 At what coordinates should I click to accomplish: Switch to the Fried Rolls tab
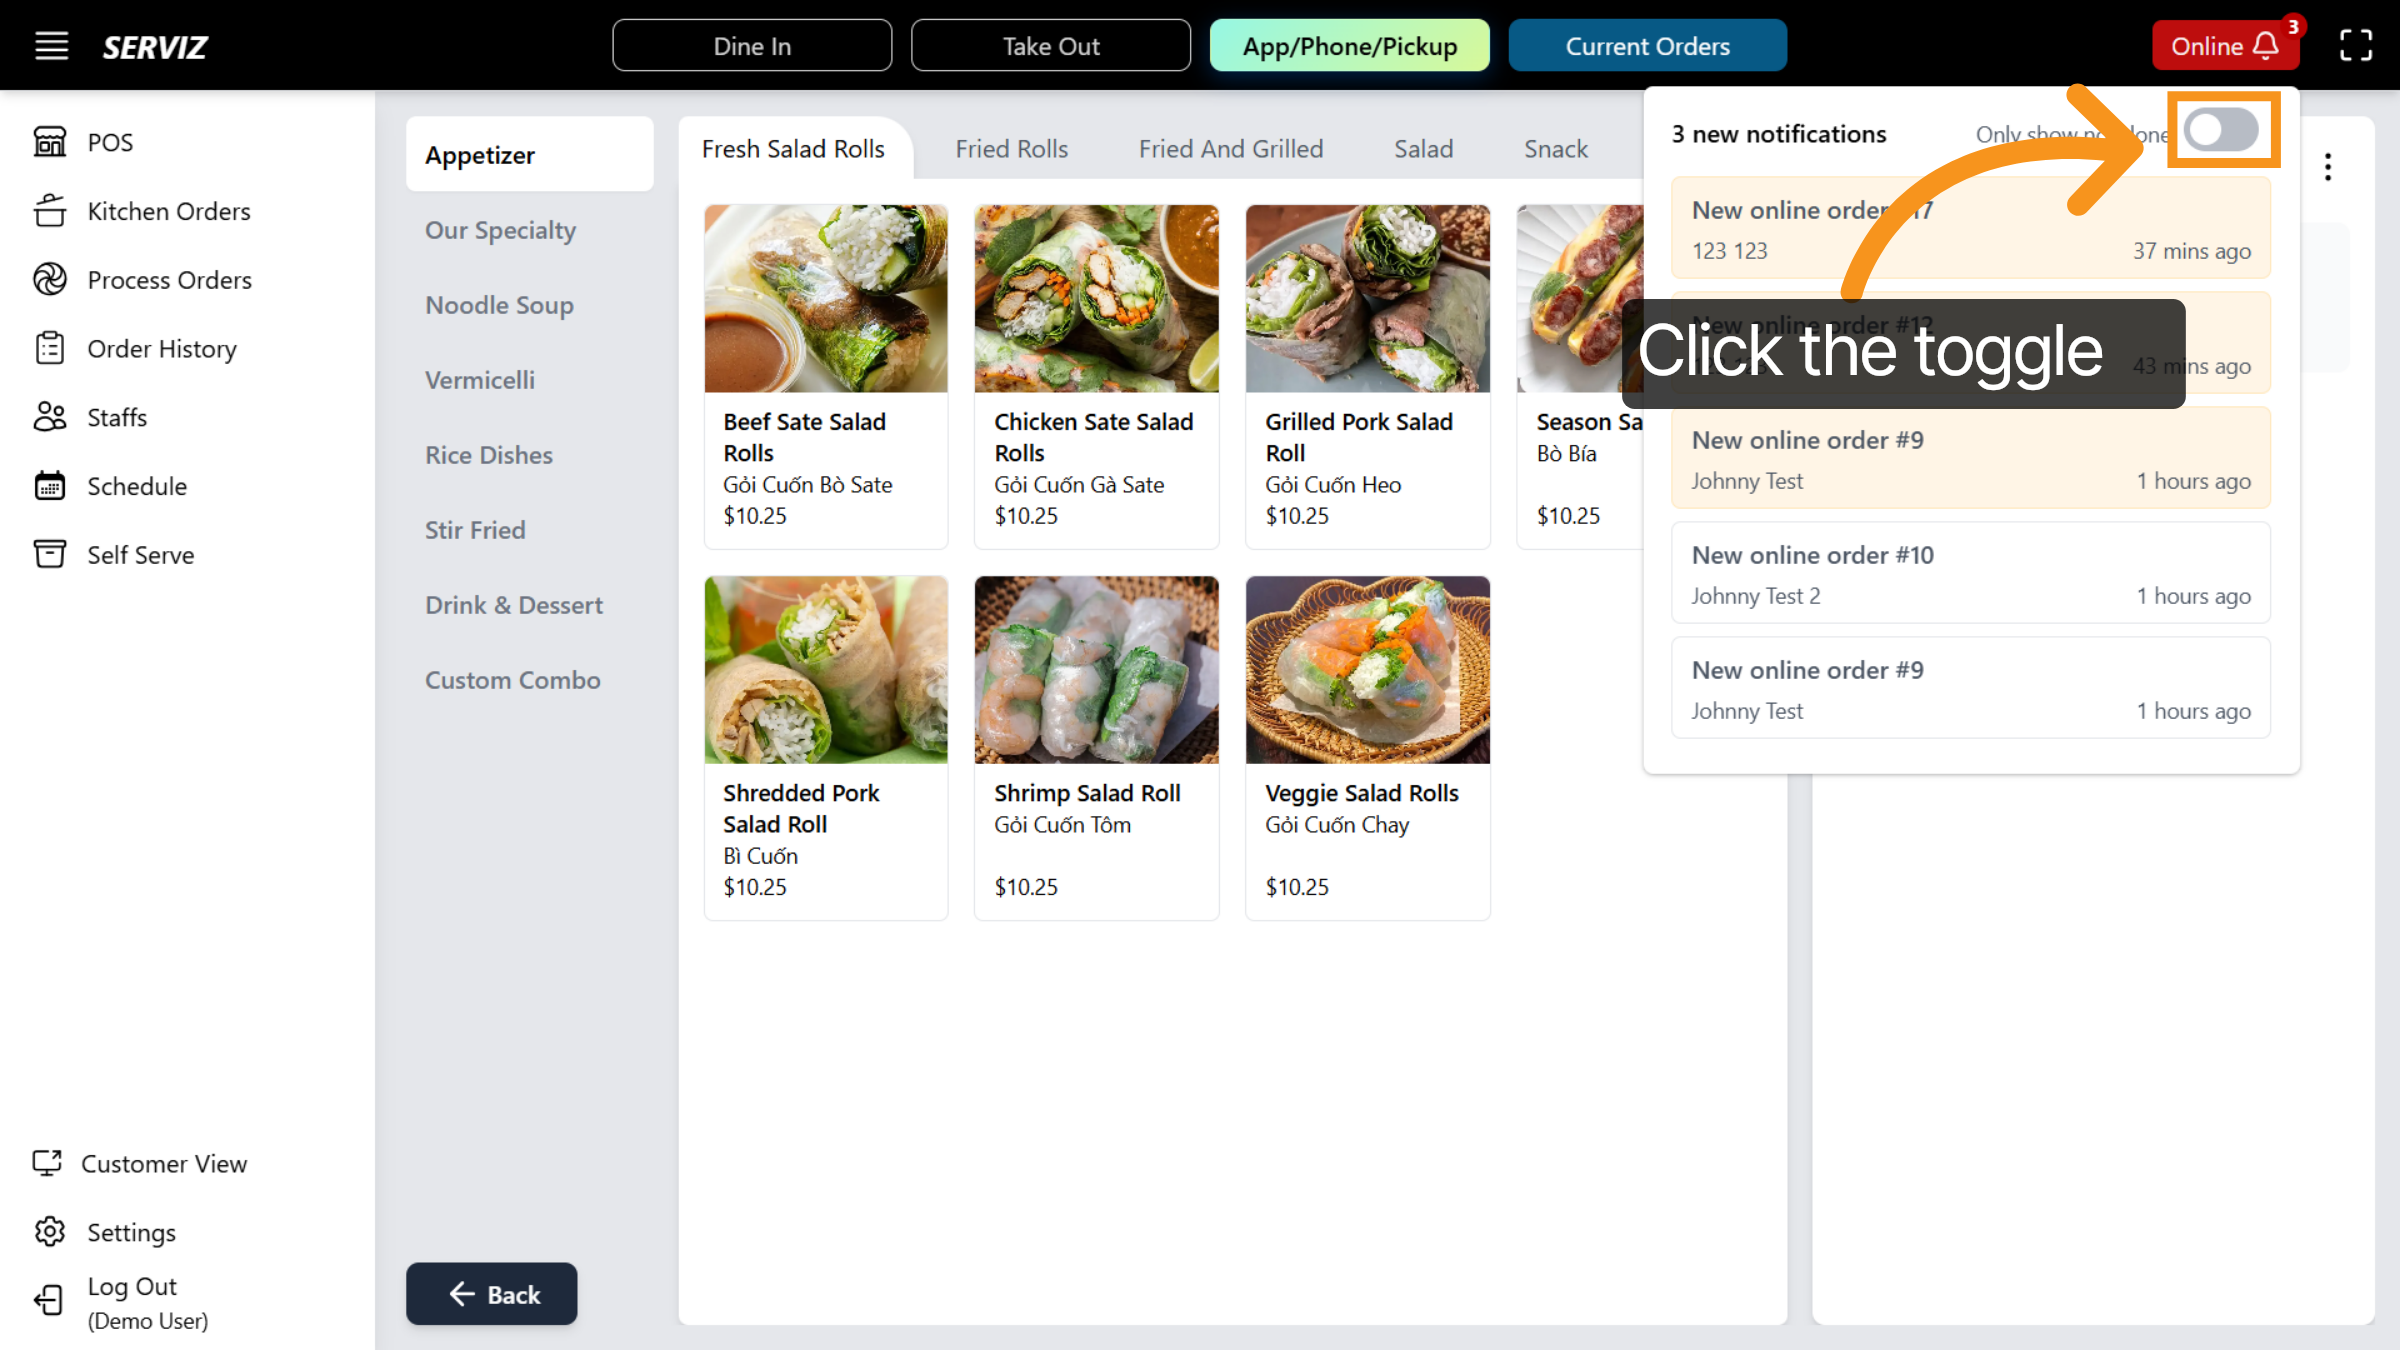1011,148
